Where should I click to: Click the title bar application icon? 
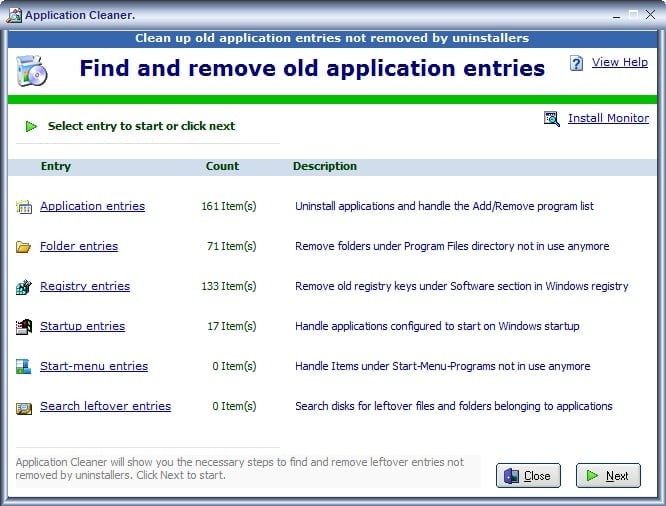pyautogui.click(x=14, y=15)
